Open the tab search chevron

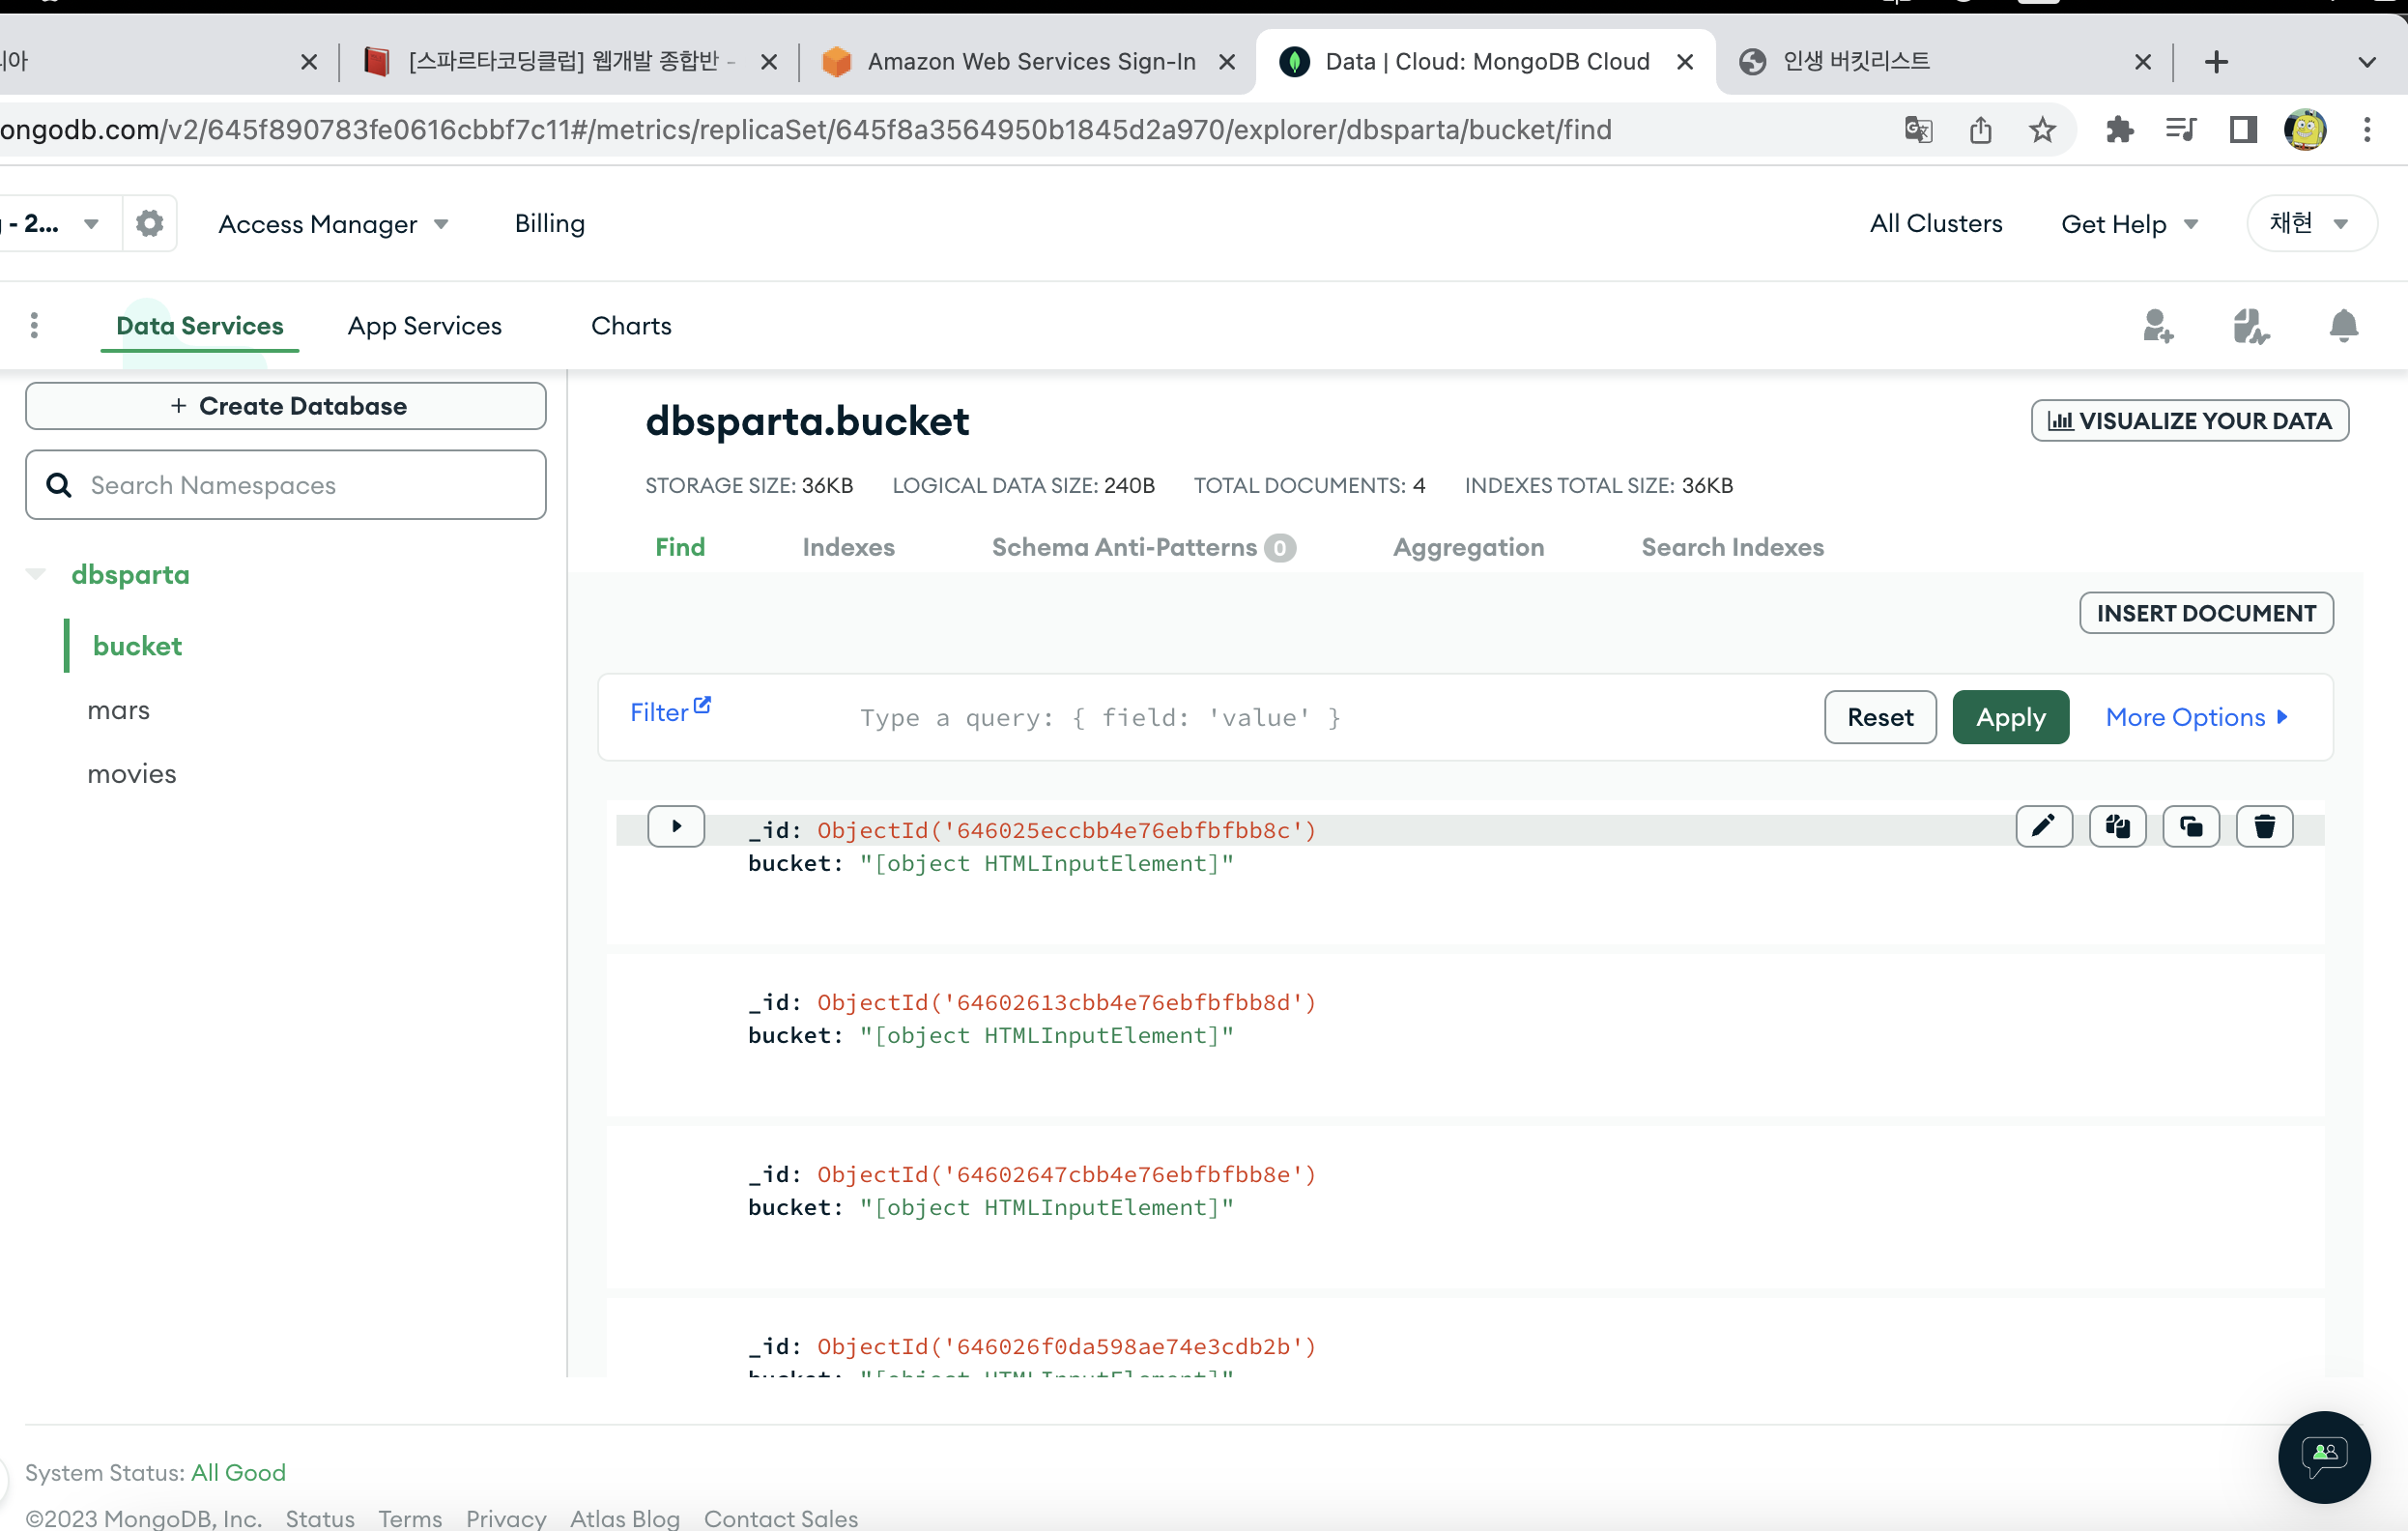tap(2367, 62)
